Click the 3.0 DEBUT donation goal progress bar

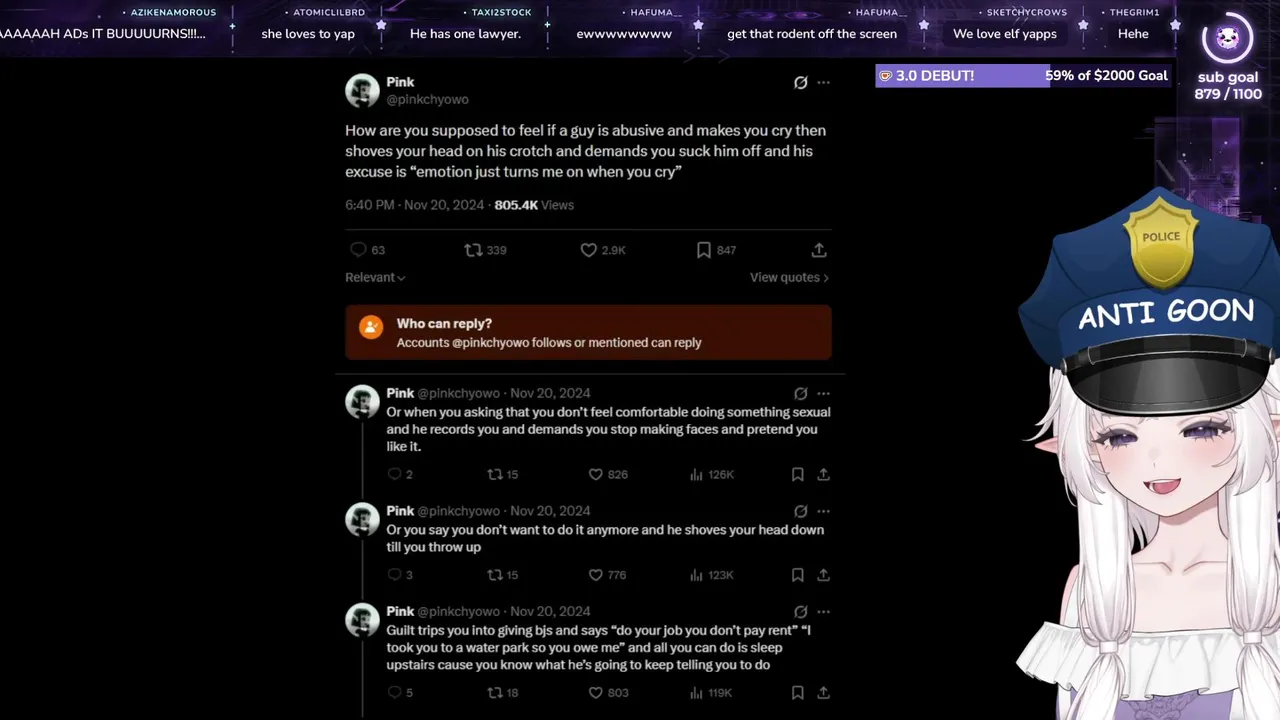click(x=1022, y=76)
